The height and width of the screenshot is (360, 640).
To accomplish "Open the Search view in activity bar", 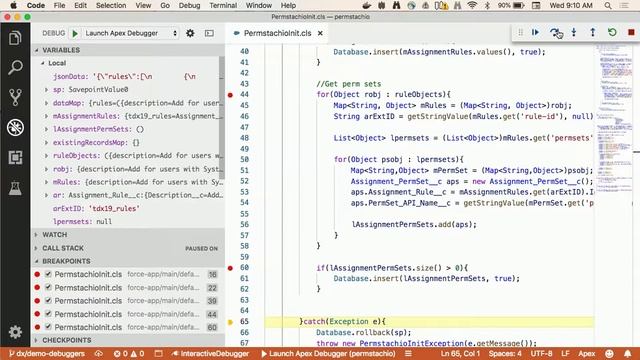I will 15,67.
